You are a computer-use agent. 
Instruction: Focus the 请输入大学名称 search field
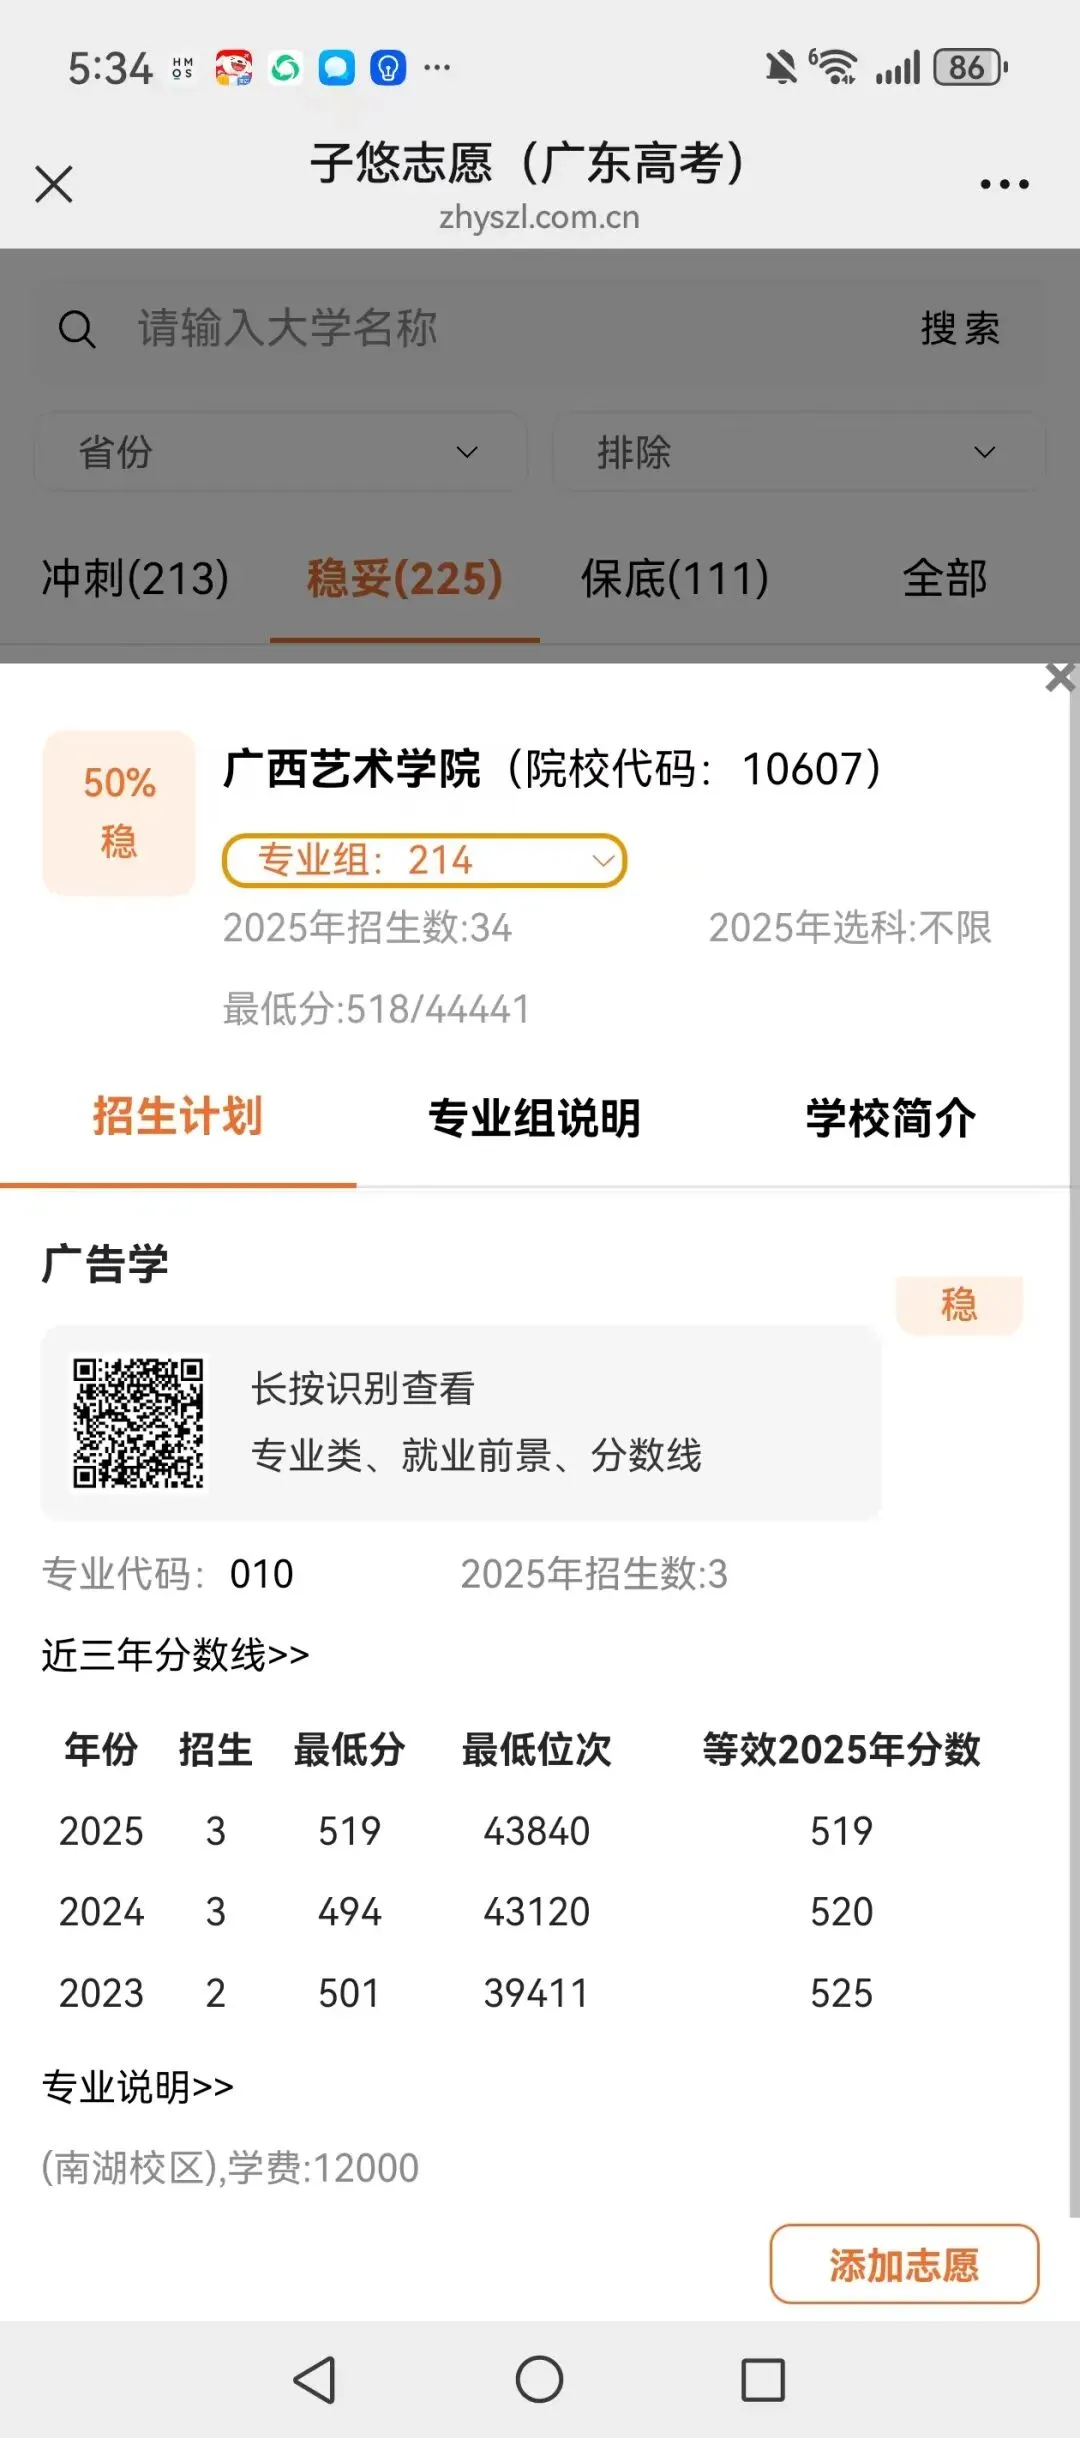(x=500, y=329)
